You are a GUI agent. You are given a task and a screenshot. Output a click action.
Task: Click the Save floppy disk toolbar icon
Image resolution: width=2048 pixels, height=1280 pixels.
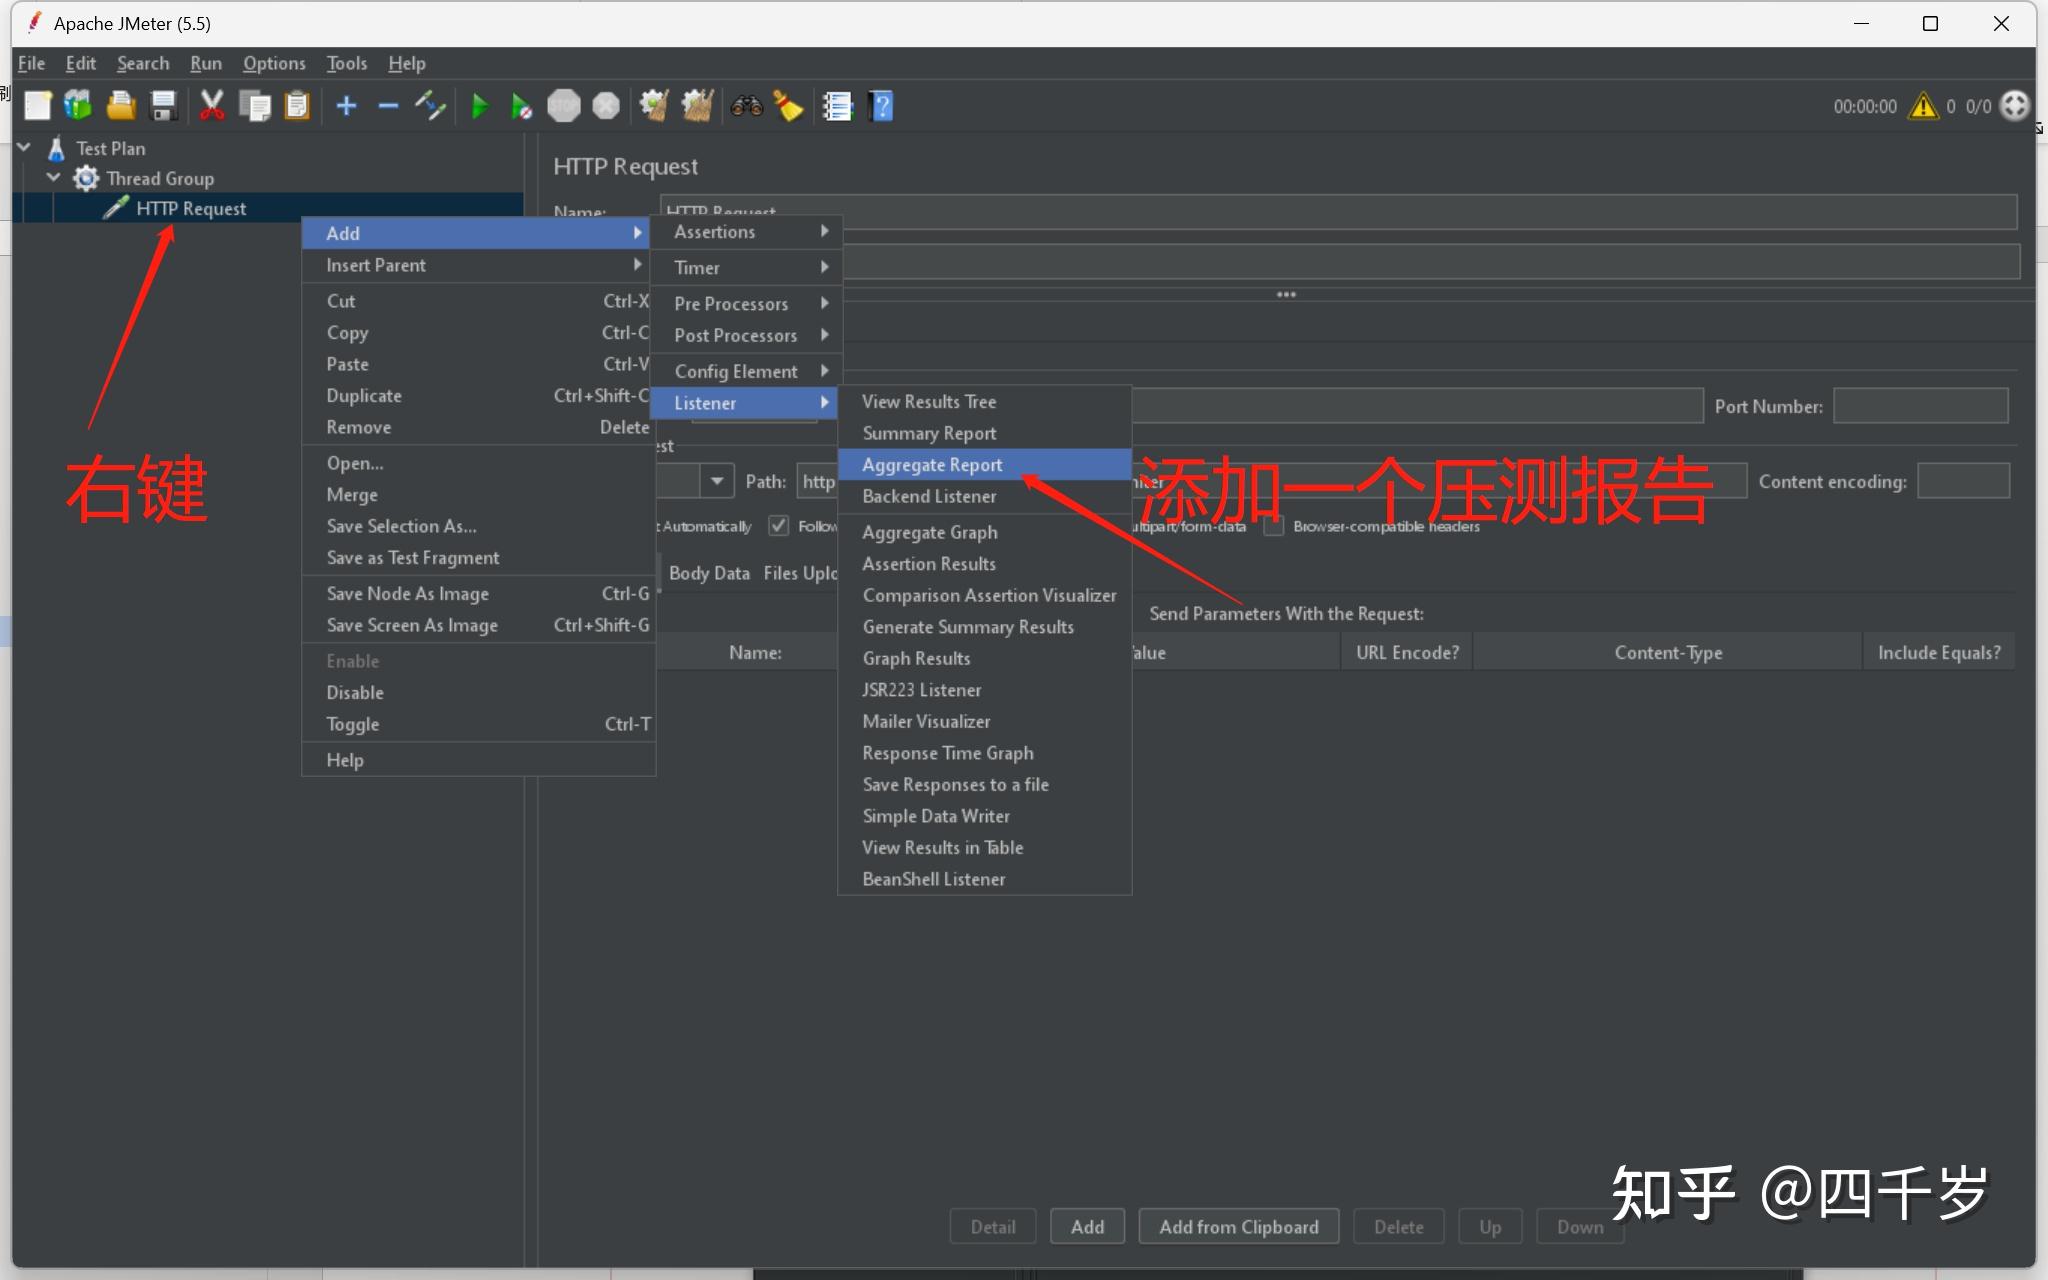pos(163,106)
